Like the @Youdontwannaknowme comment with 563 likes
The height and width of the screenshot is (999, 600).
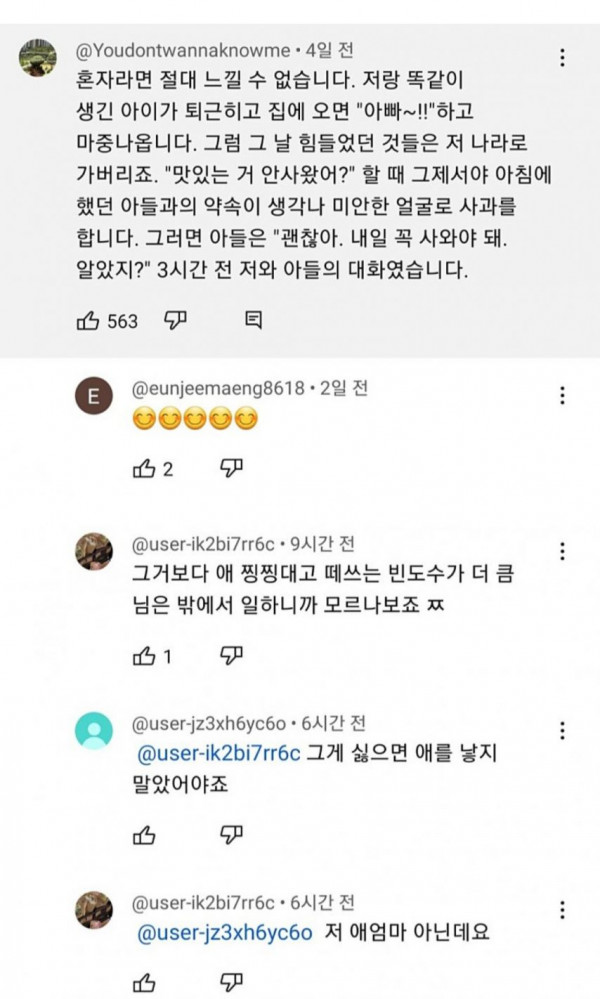point(88,321)
